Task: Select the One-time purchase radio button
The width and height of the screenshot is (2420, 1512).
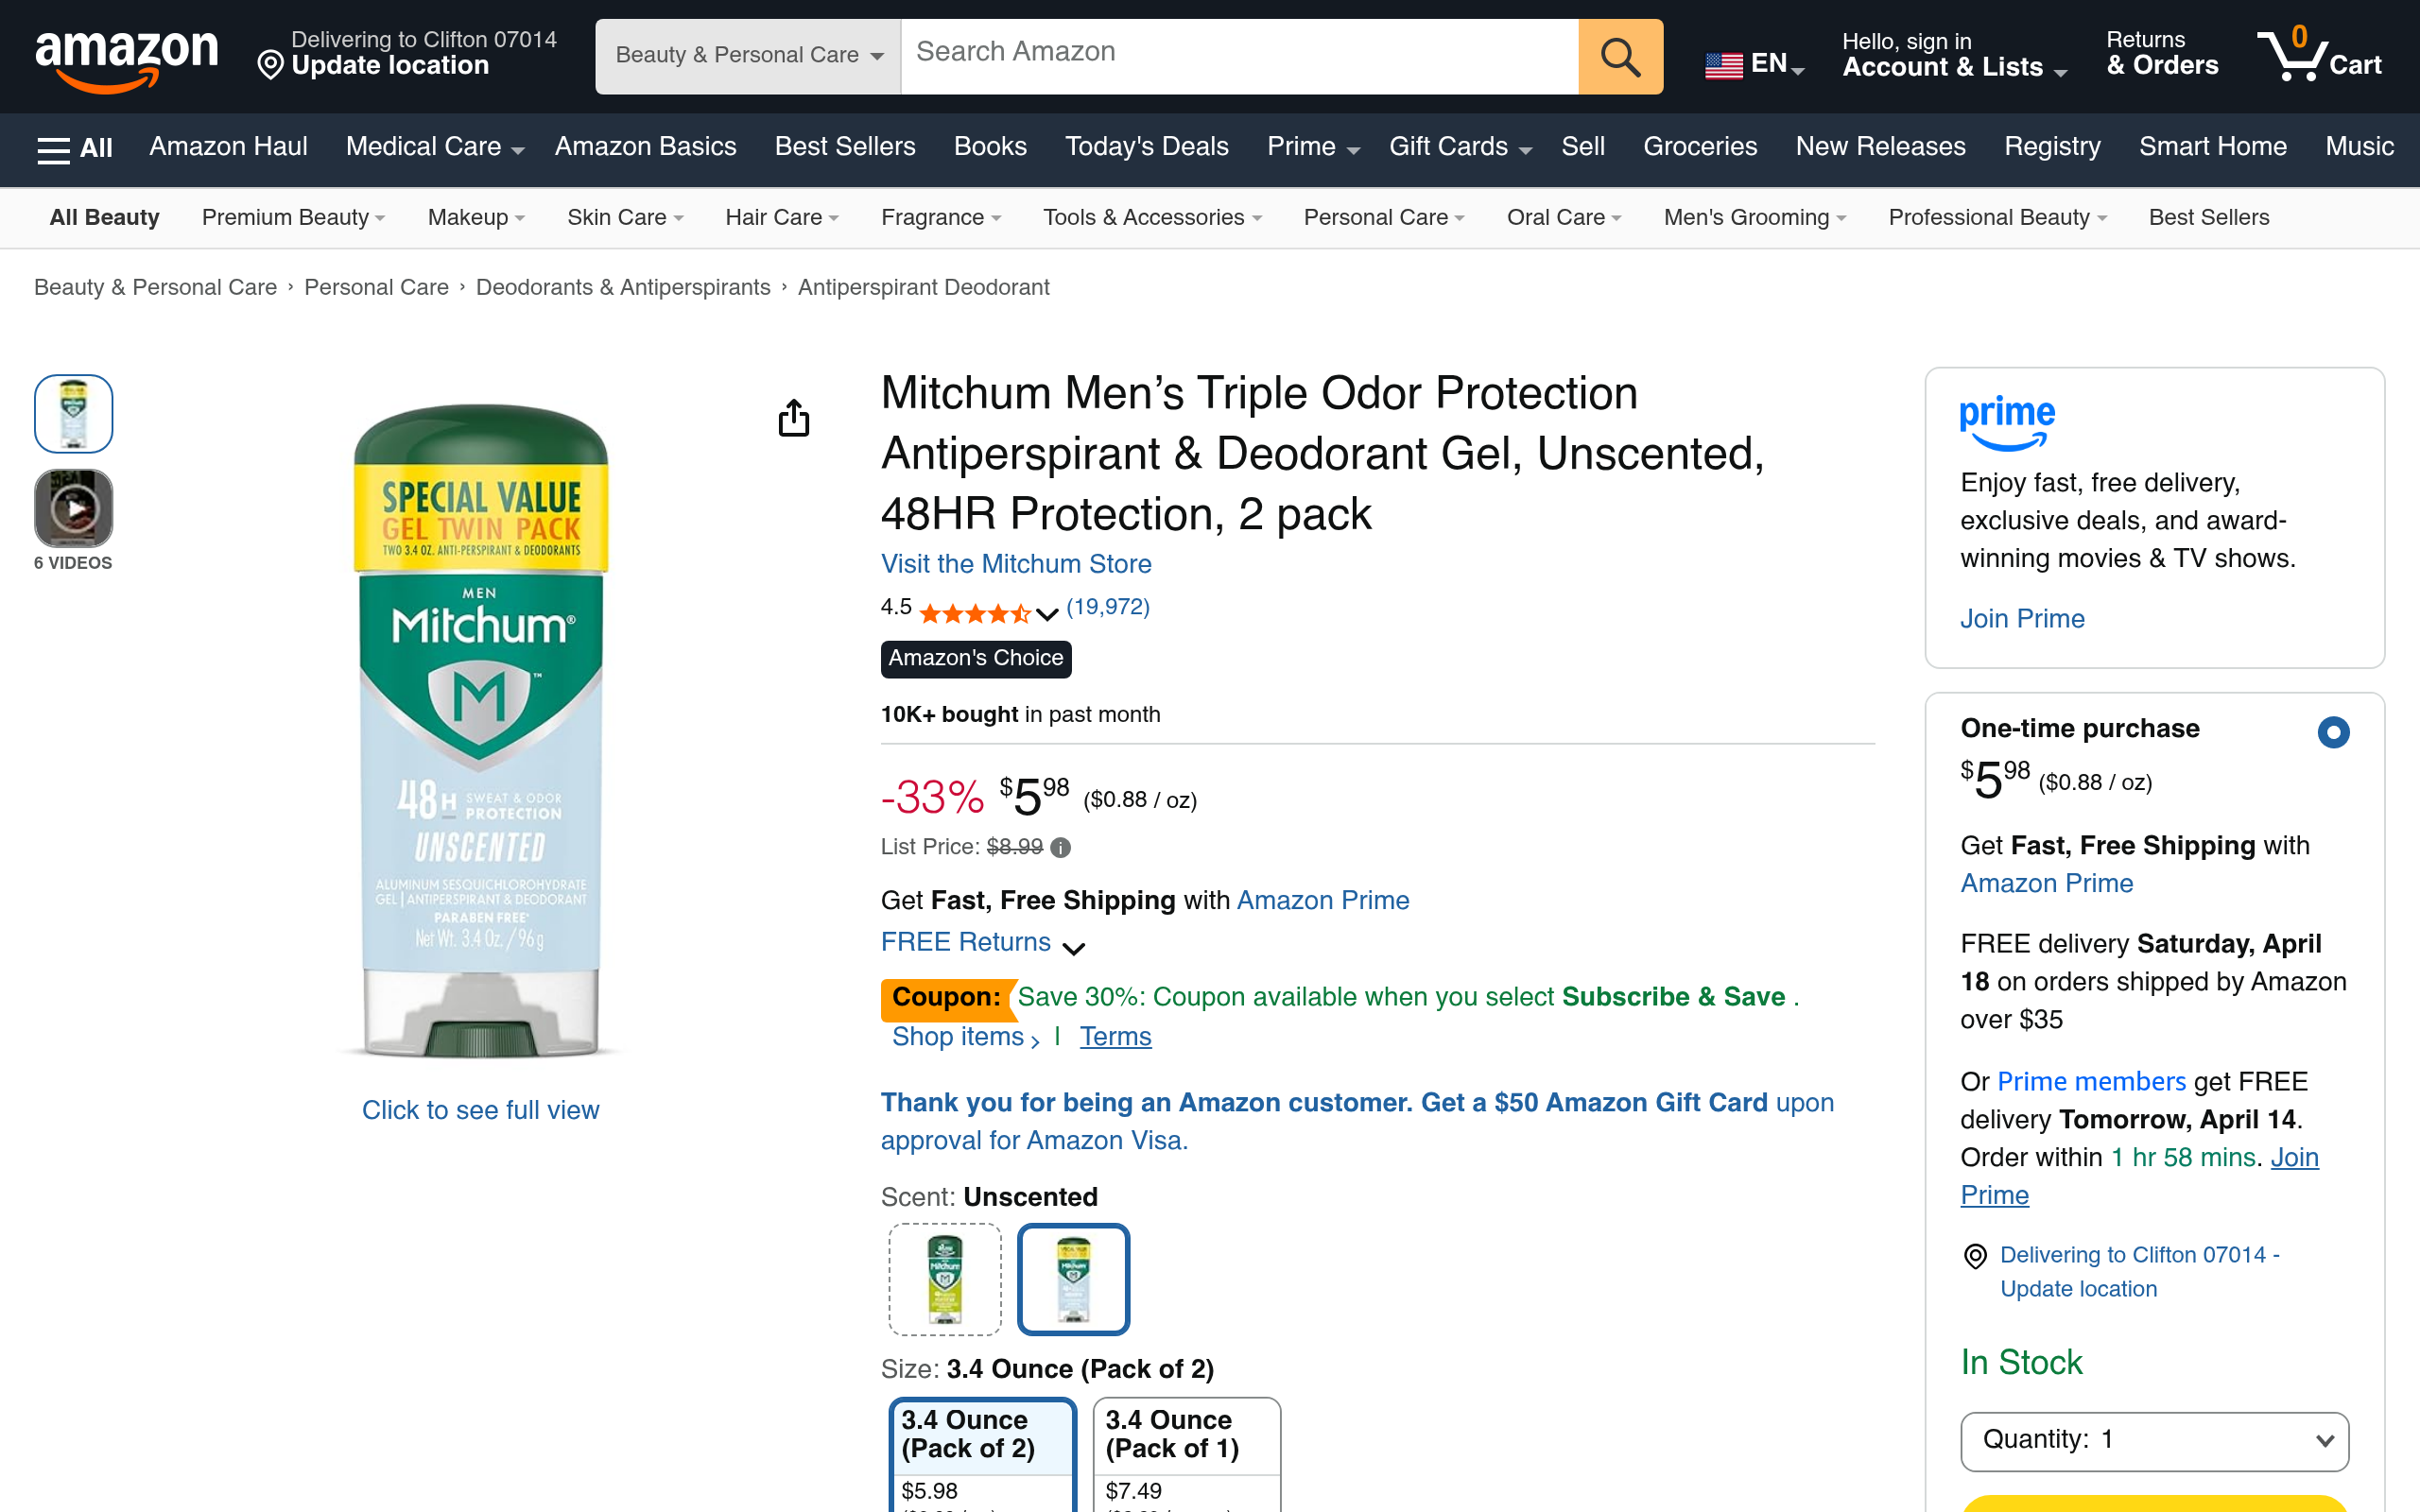Action: click(x=2333, y=732)
